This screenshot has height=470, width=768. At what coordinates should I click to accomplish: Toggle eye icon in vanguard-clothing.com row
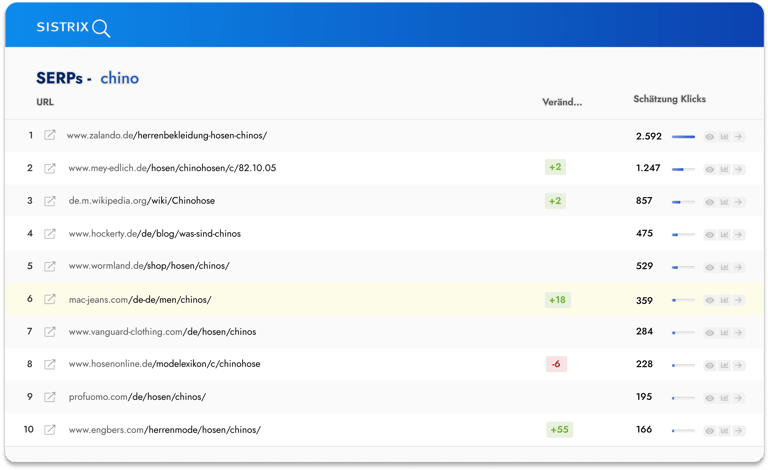click(x=709, y=333)
